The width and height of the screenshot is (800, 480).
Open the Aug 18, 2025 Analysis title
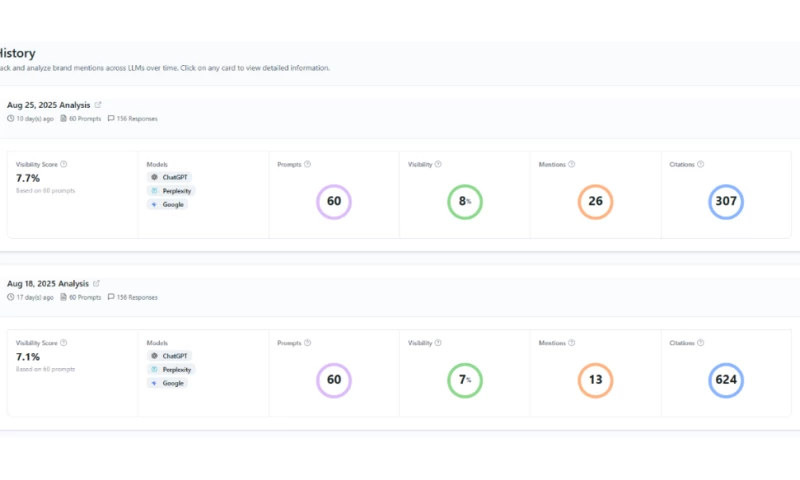[47, 284]
